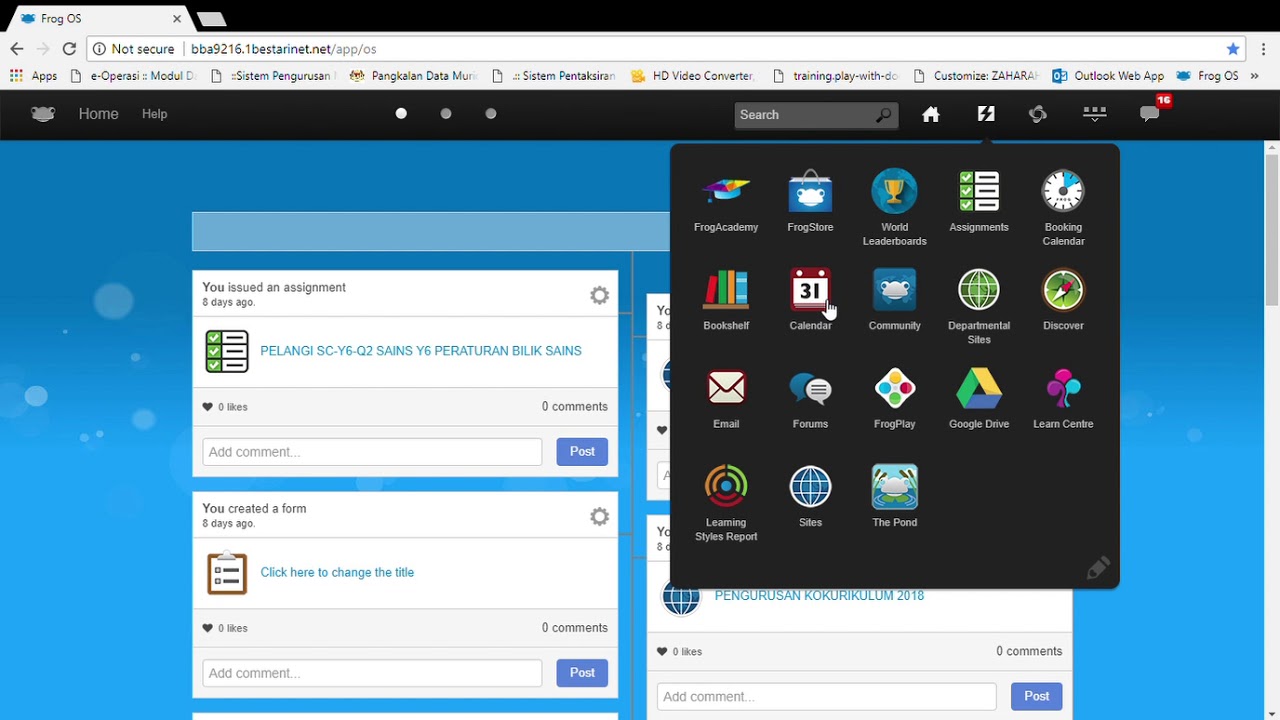Image resolution: width=1280 pixels, height=720 pixels.
Task: Open the Email app
Action: pyautogui.click(x=726, y=398)
